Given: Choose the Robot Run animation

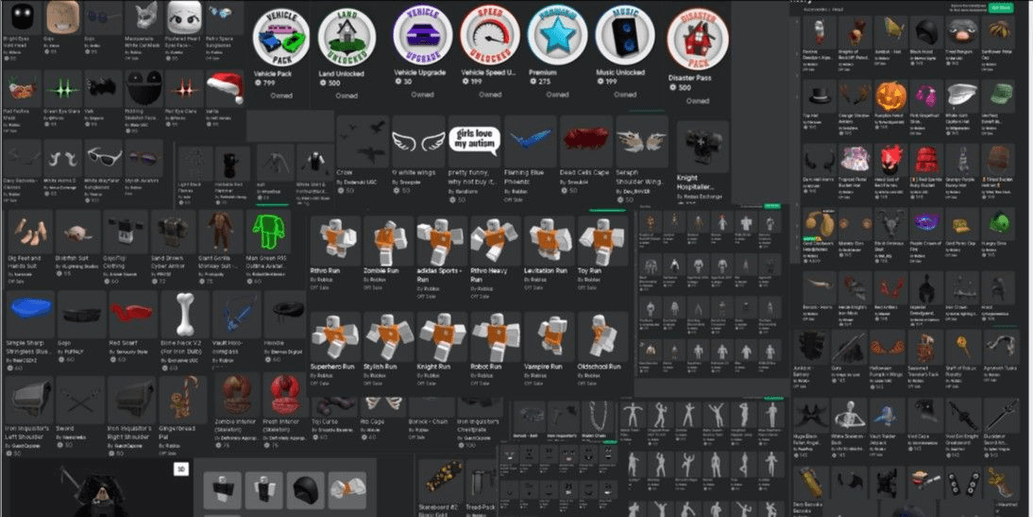Looking at the screenshot, I should 495,337.
